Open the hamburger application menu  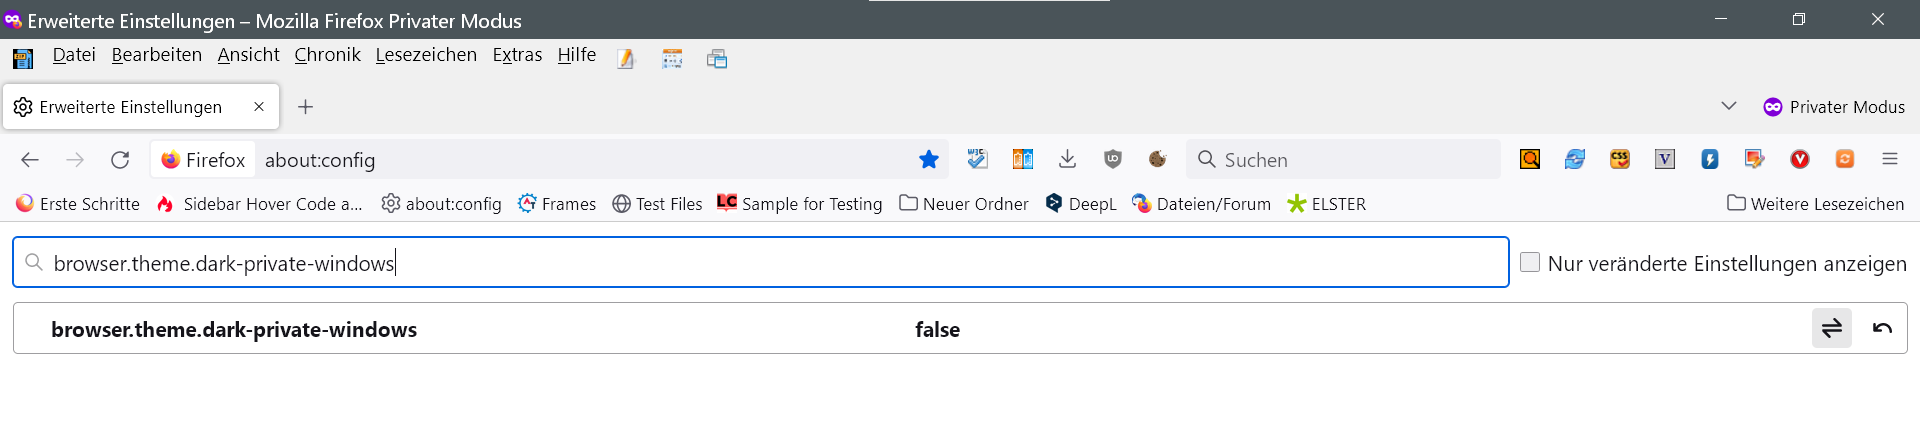pyautogui.click(x=1889, y=159)
